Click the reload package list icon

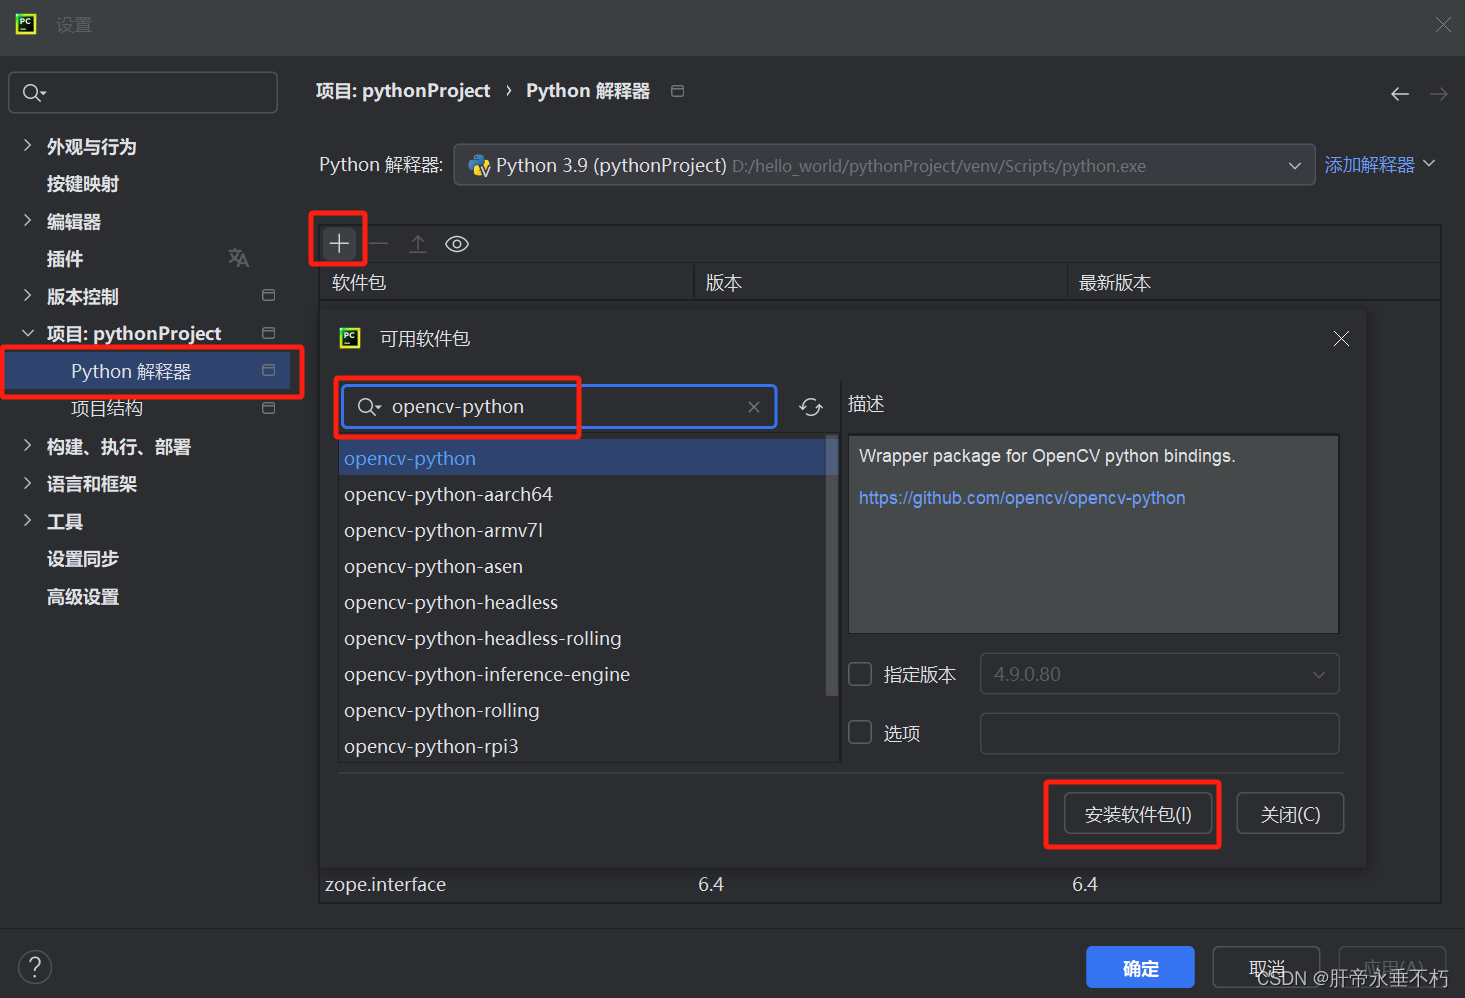(x=810, y=407)
